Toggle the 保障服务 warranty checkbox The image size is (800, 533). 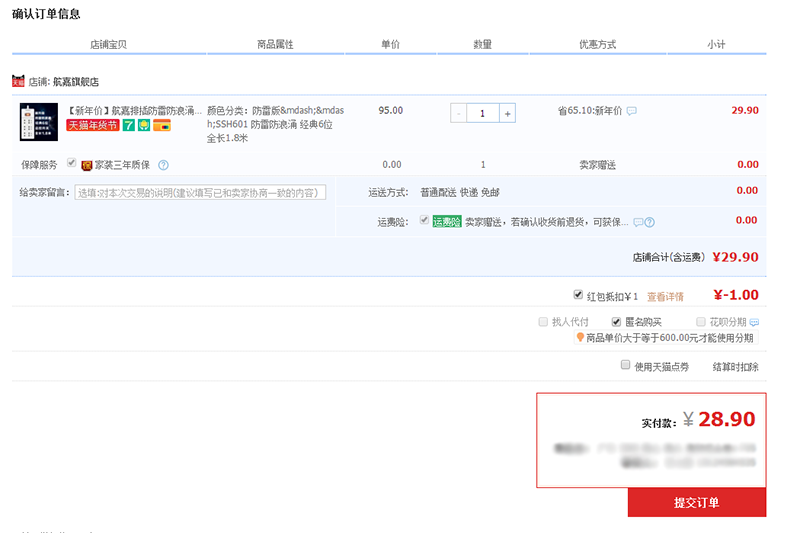point(71,163)
